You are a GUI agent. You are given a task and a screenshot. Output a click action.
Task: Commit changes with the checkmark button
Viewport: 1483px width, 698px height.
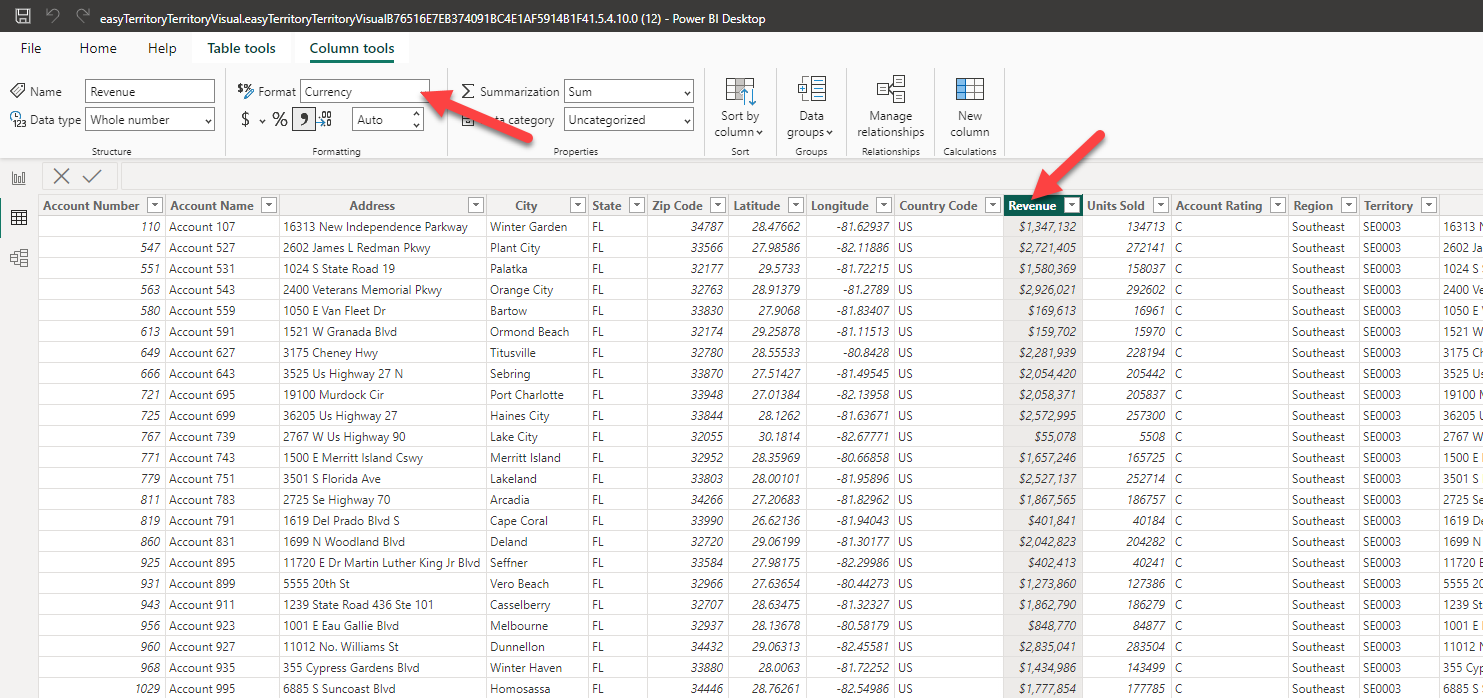(92, 175)
